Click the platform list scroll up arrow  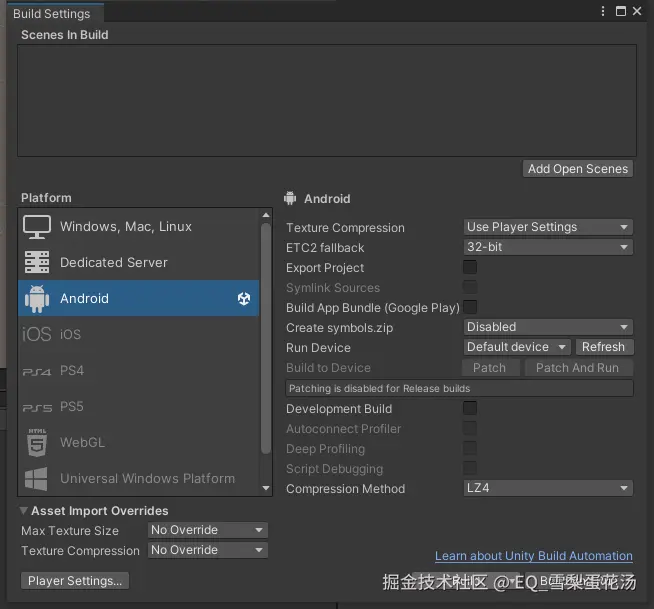tap(266, 215)
